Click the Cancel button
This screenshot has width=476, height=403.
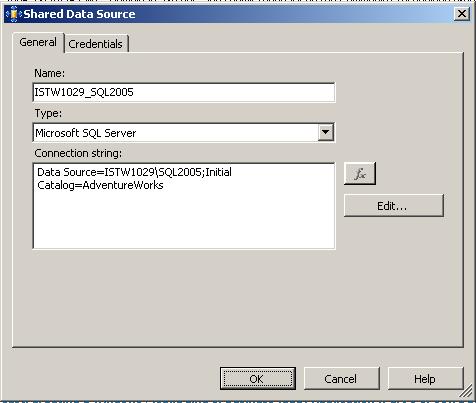point(342,379)
